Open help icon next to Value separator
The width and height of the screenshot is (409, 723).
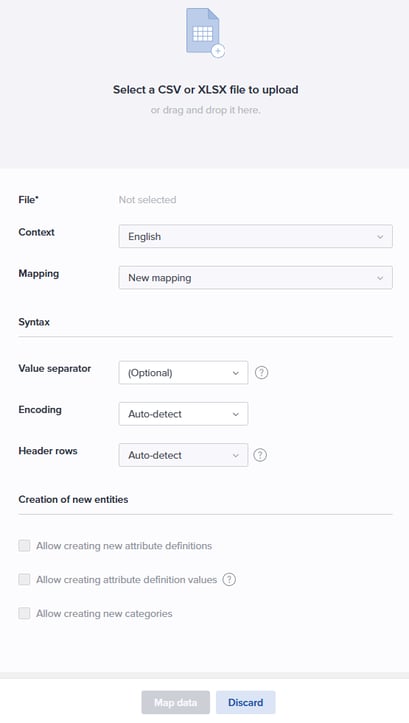[261, 373]
